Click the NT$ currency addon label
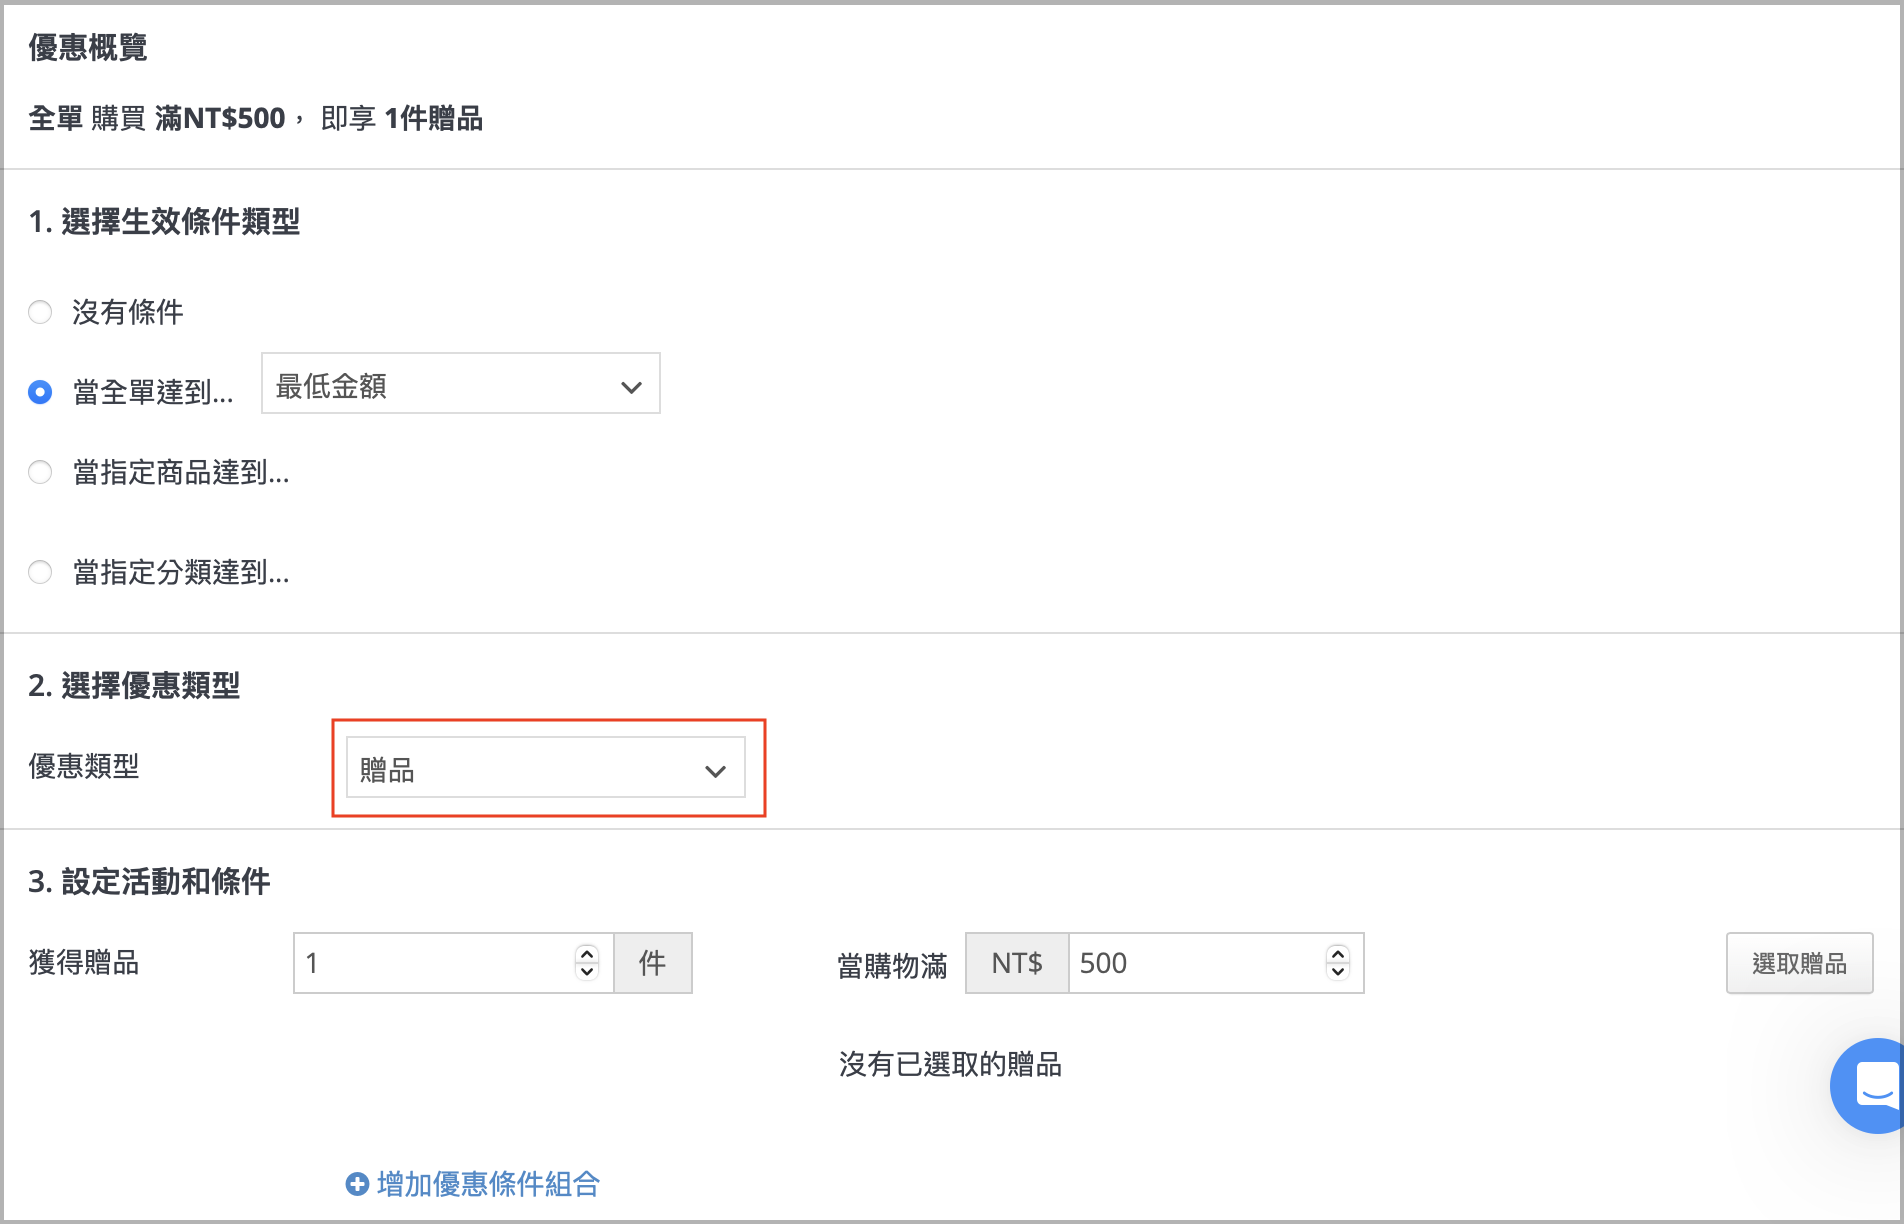1904x1224 pixels. click(1017, 963)
